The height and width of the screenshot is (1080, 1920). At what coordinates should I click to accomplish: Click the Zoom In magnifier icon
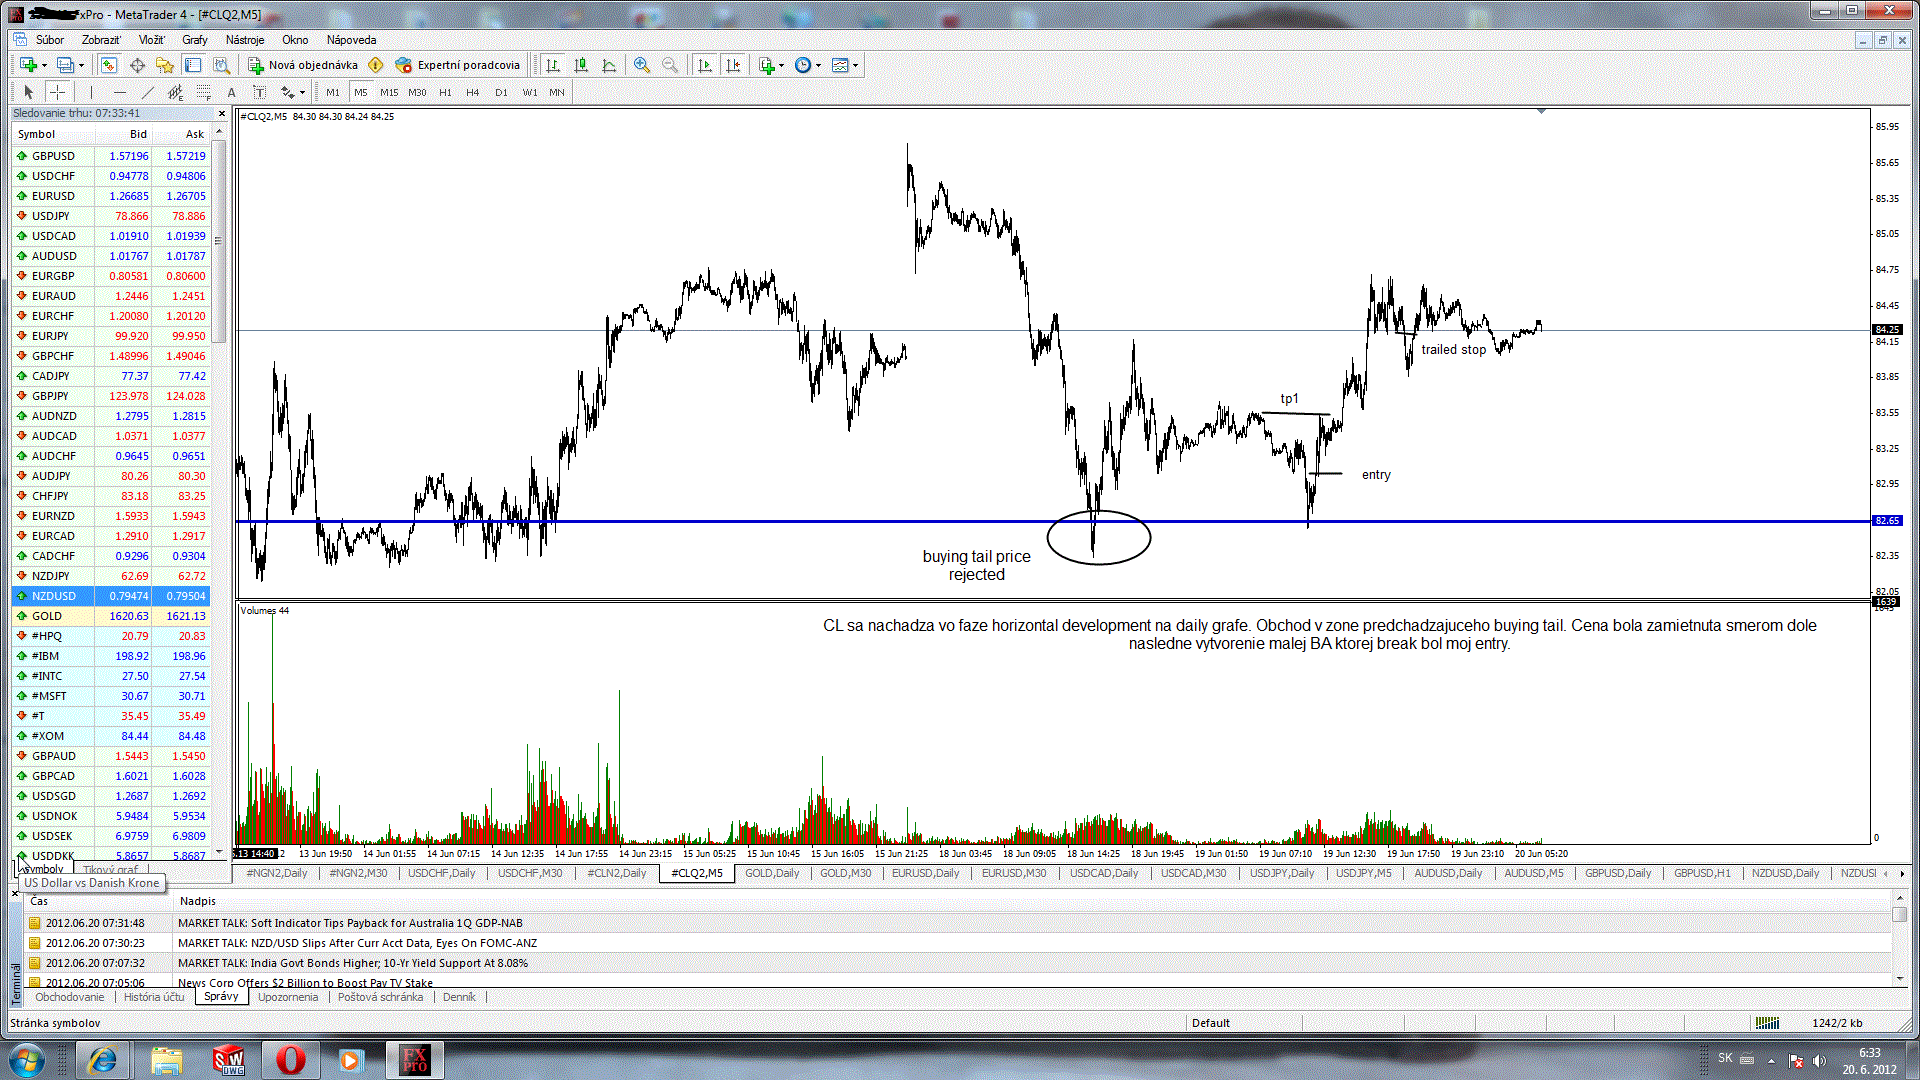pyautogui.click(x=642, y=65)
